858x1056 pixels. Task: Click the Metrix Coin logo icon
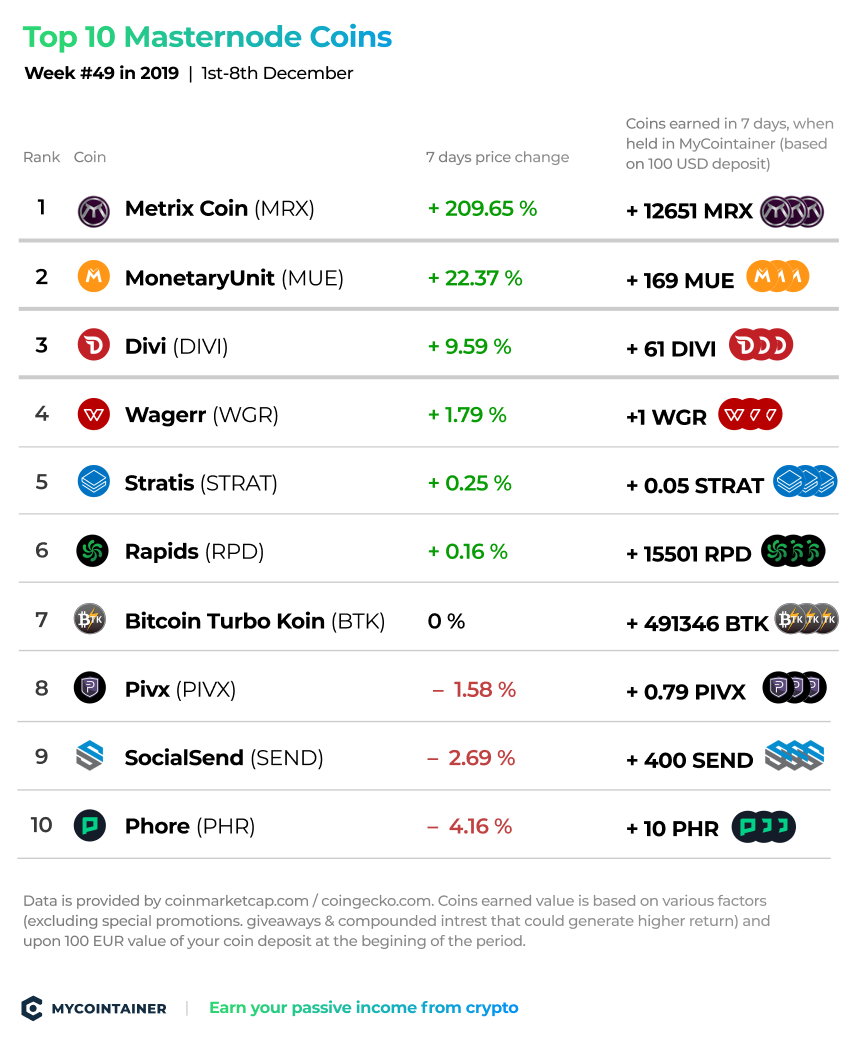(94, 211)
